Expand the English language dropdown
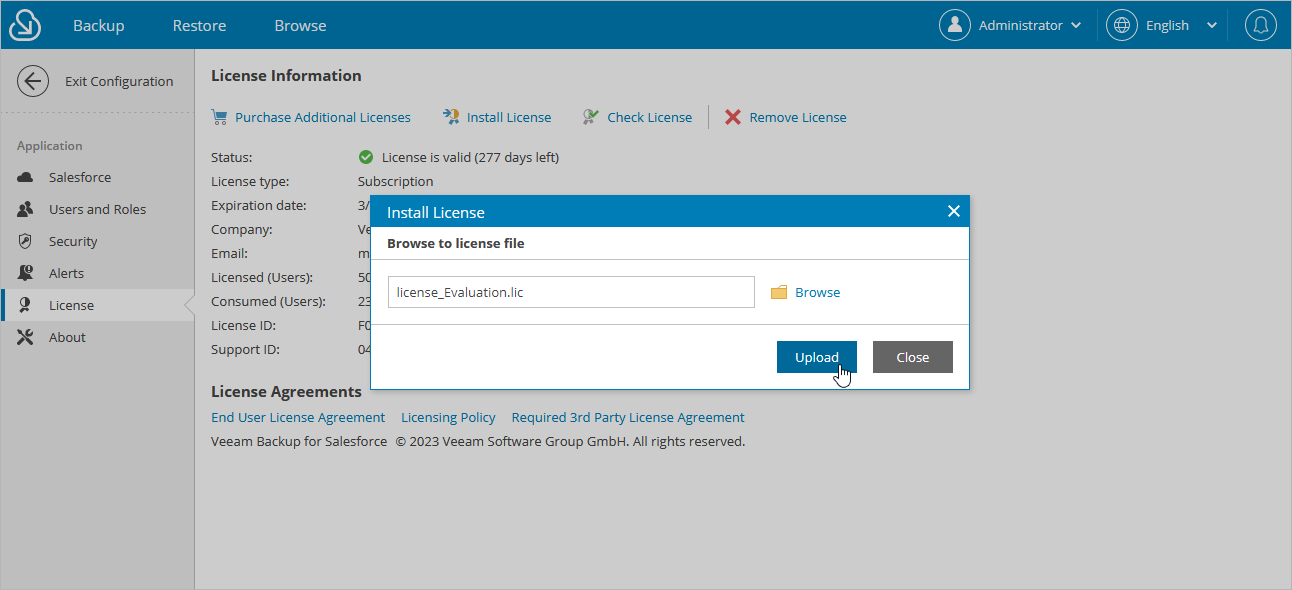Screen dimensions: 1292x590 coord(1212,26)
